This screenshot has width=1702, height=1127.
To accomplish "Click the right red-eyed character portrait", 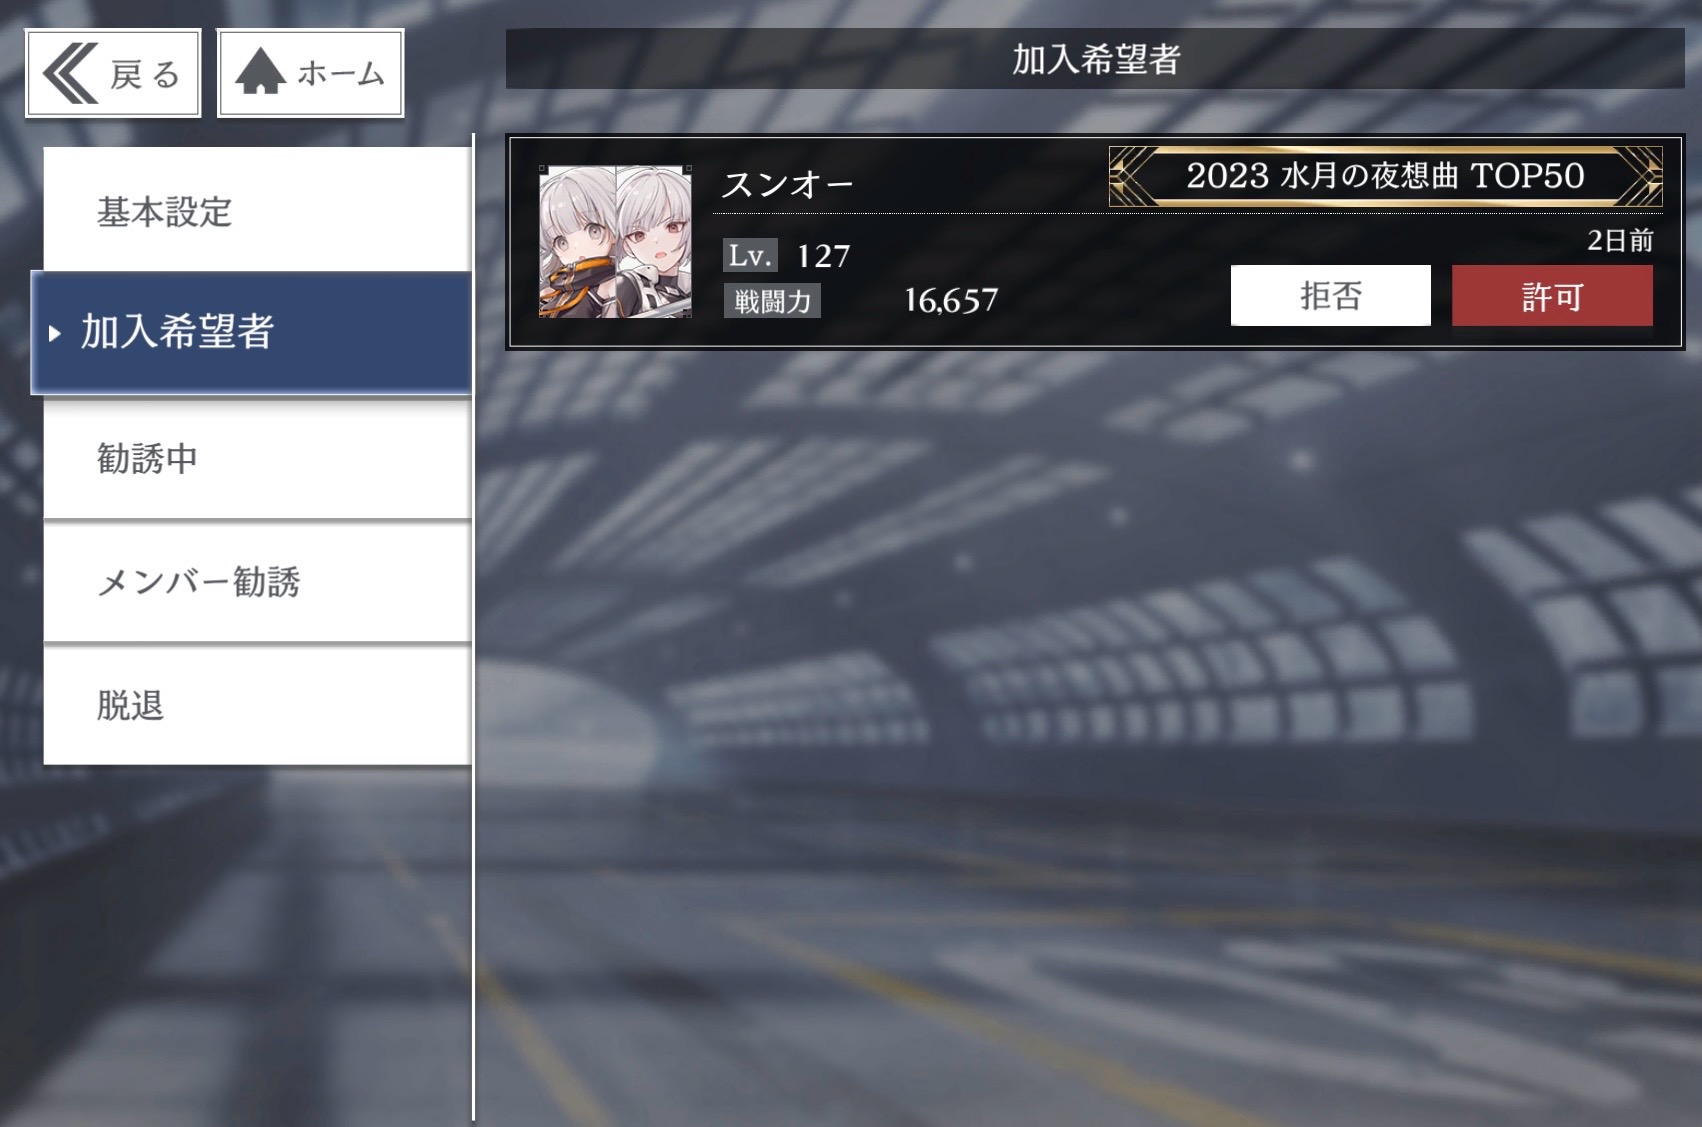I will [653, 242].
